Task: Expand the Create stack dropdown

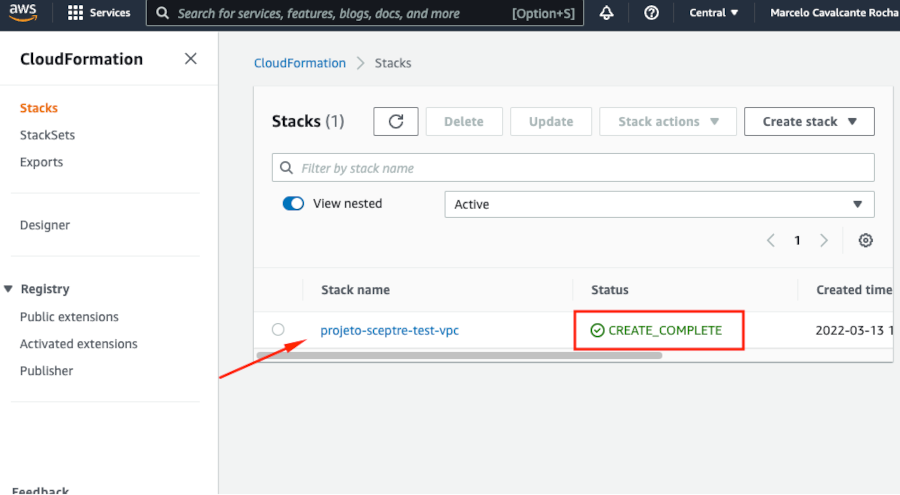Action: pos(809,121)
